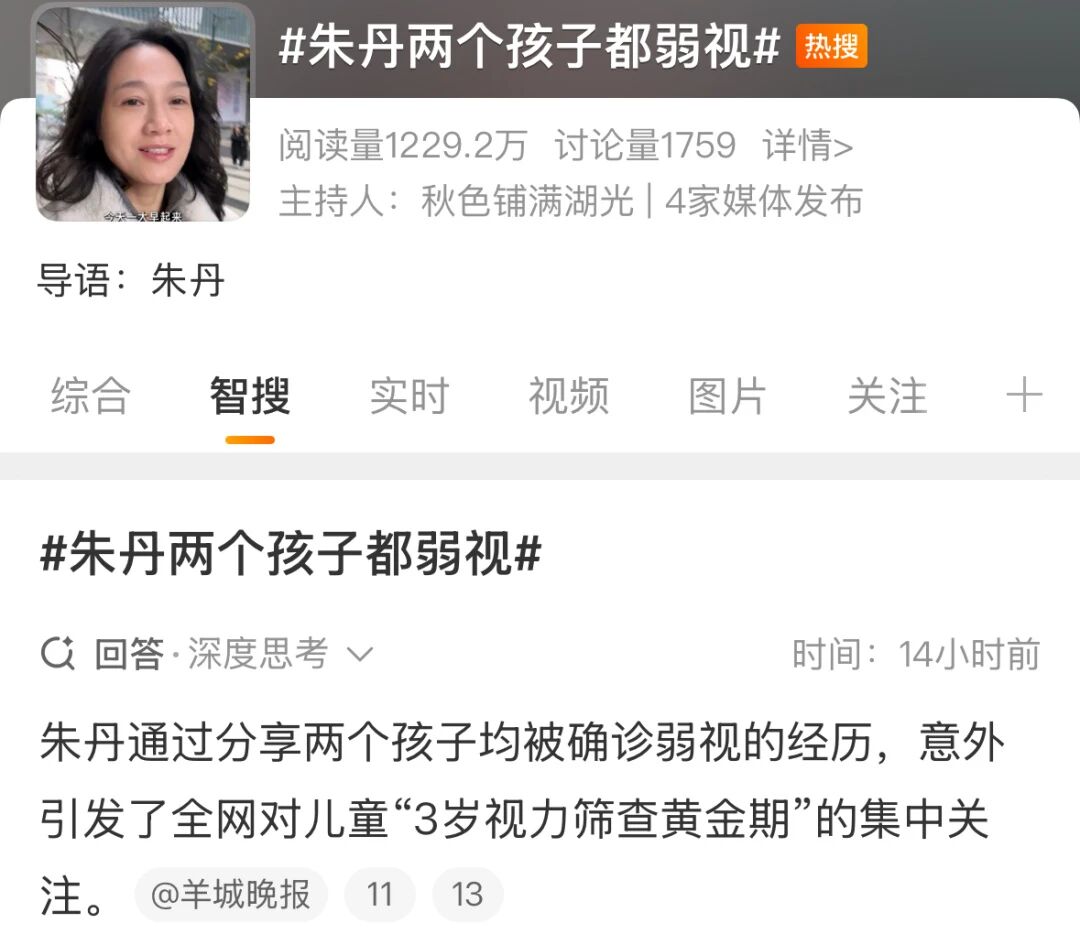Expand the 深度思考 mode dropdown chevron
The height and width of the screenshot is (934, 1080).
(x=360, y=654)
